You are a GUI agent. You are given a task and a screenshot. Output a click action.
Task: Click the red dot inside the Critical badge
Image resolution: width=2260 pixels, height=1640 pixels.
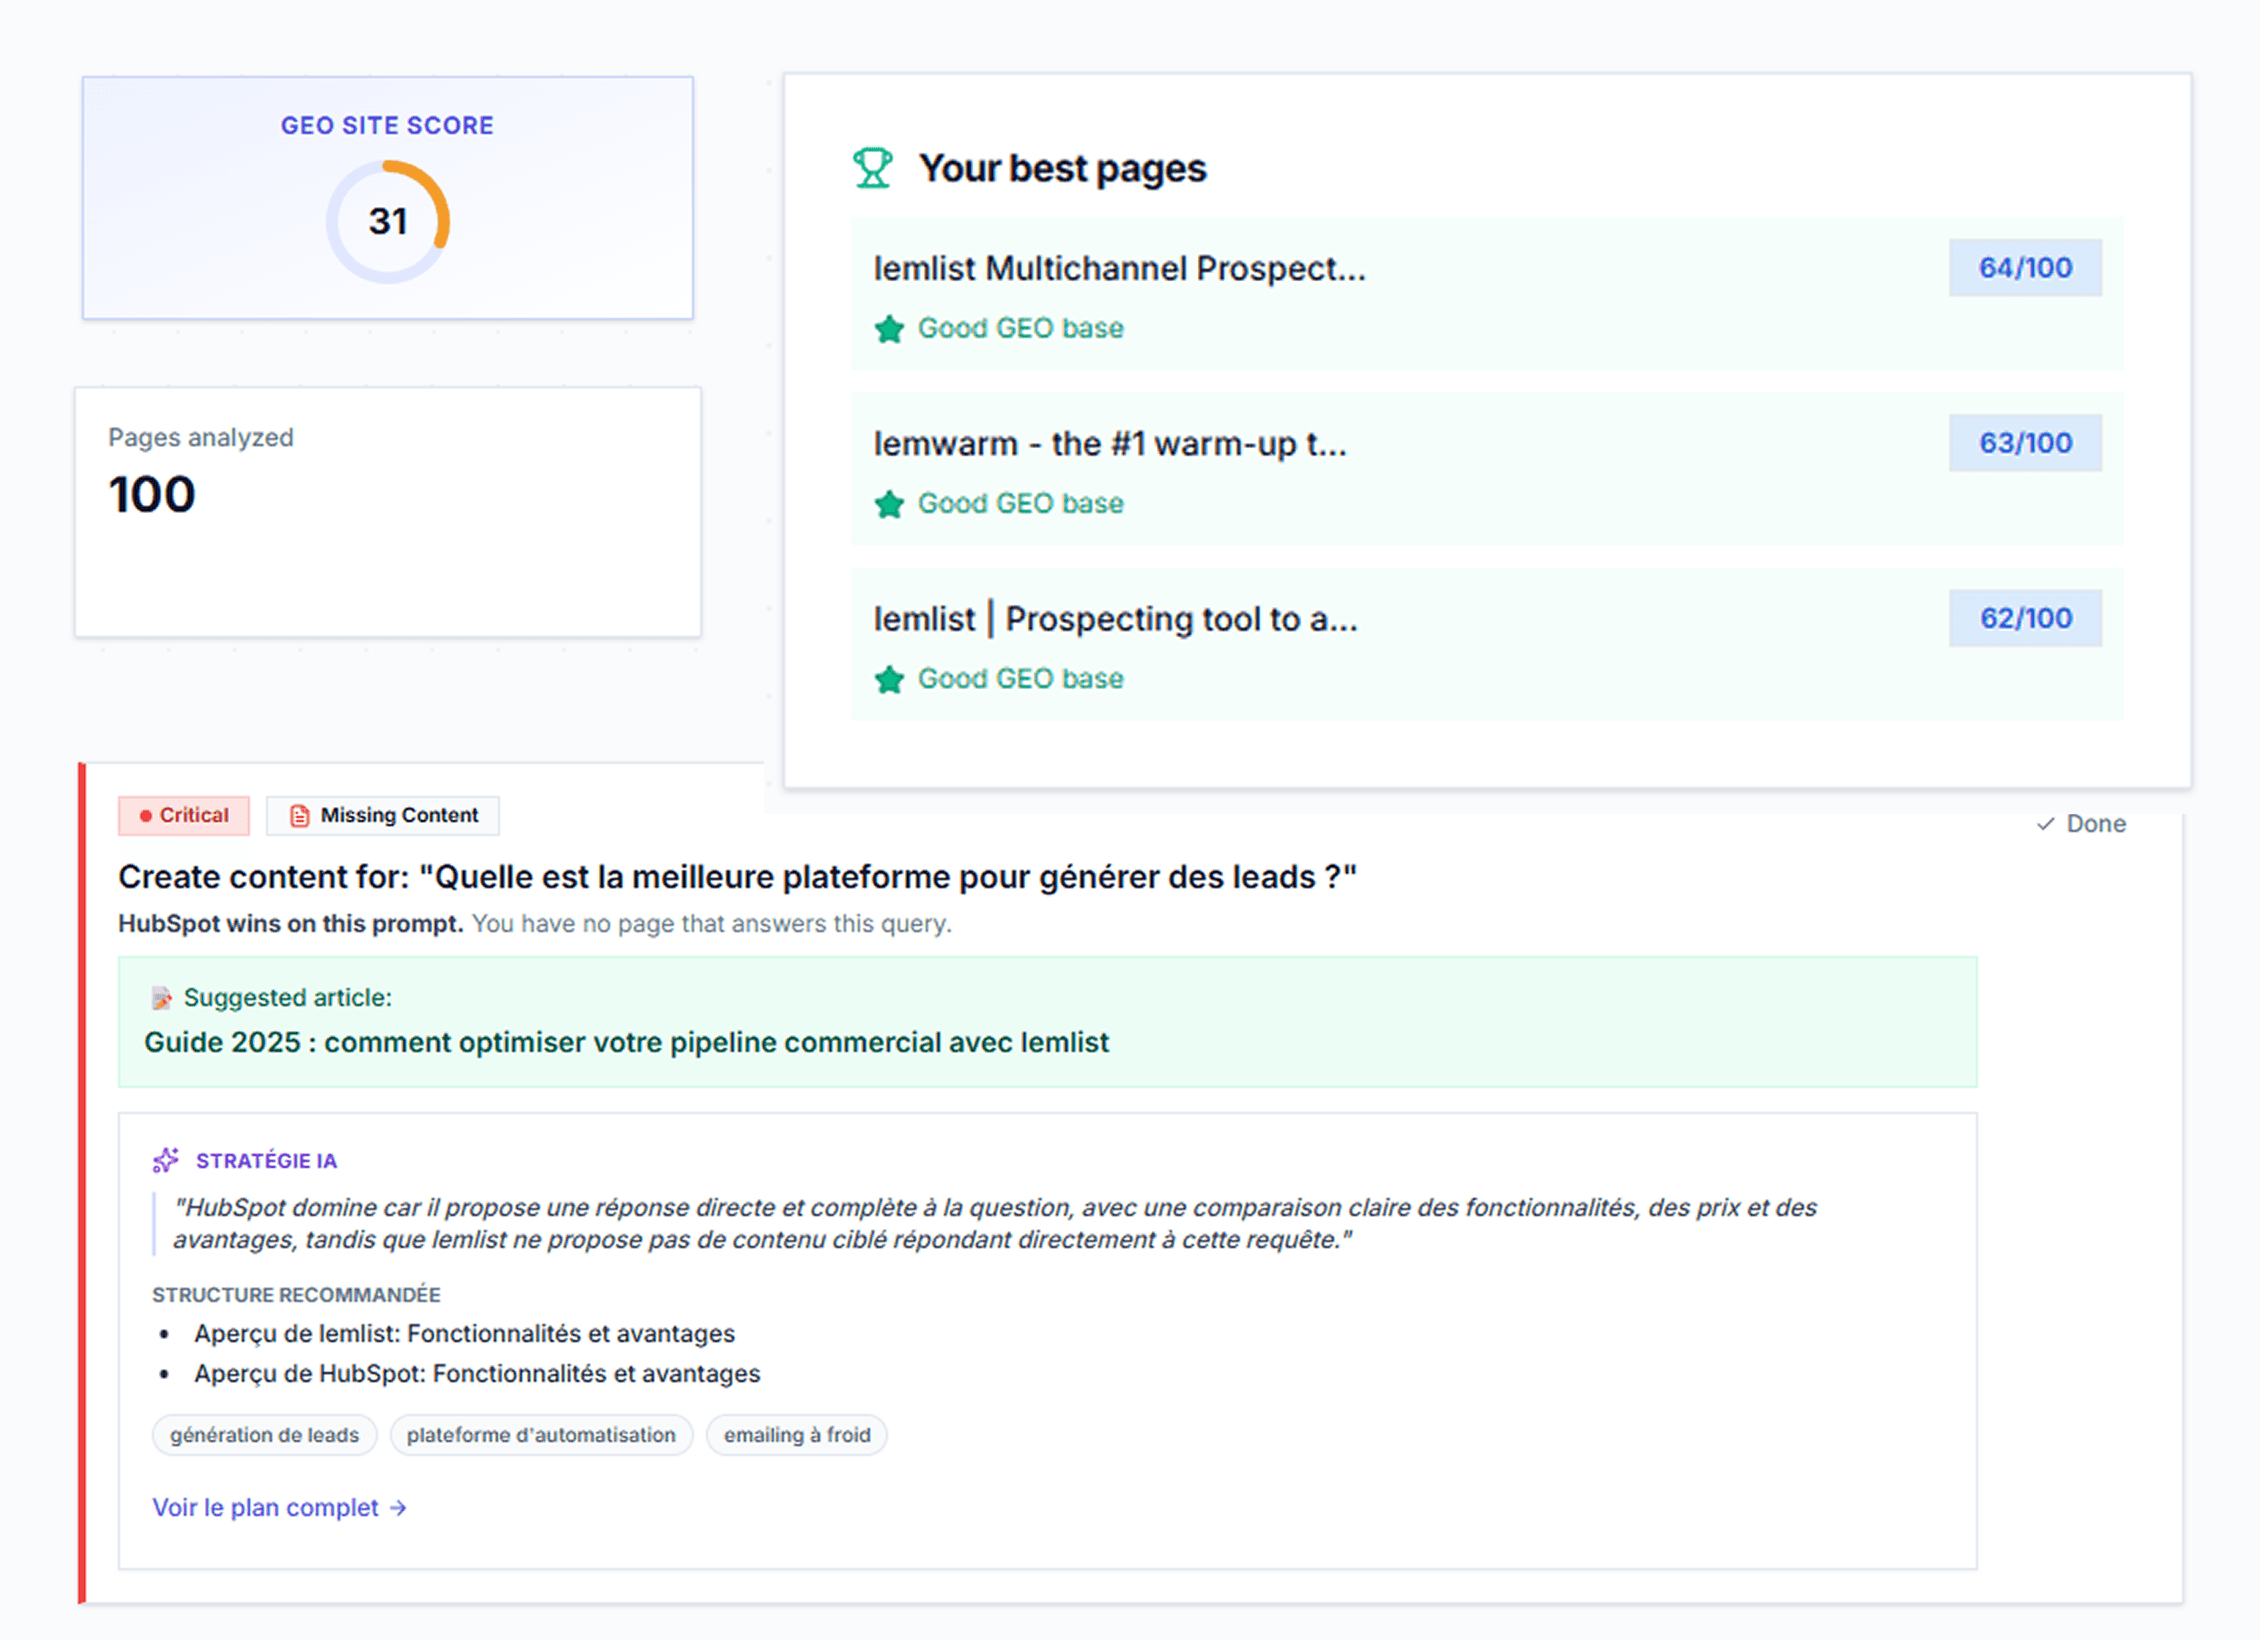pyautogui.click(x=146, y=815)
